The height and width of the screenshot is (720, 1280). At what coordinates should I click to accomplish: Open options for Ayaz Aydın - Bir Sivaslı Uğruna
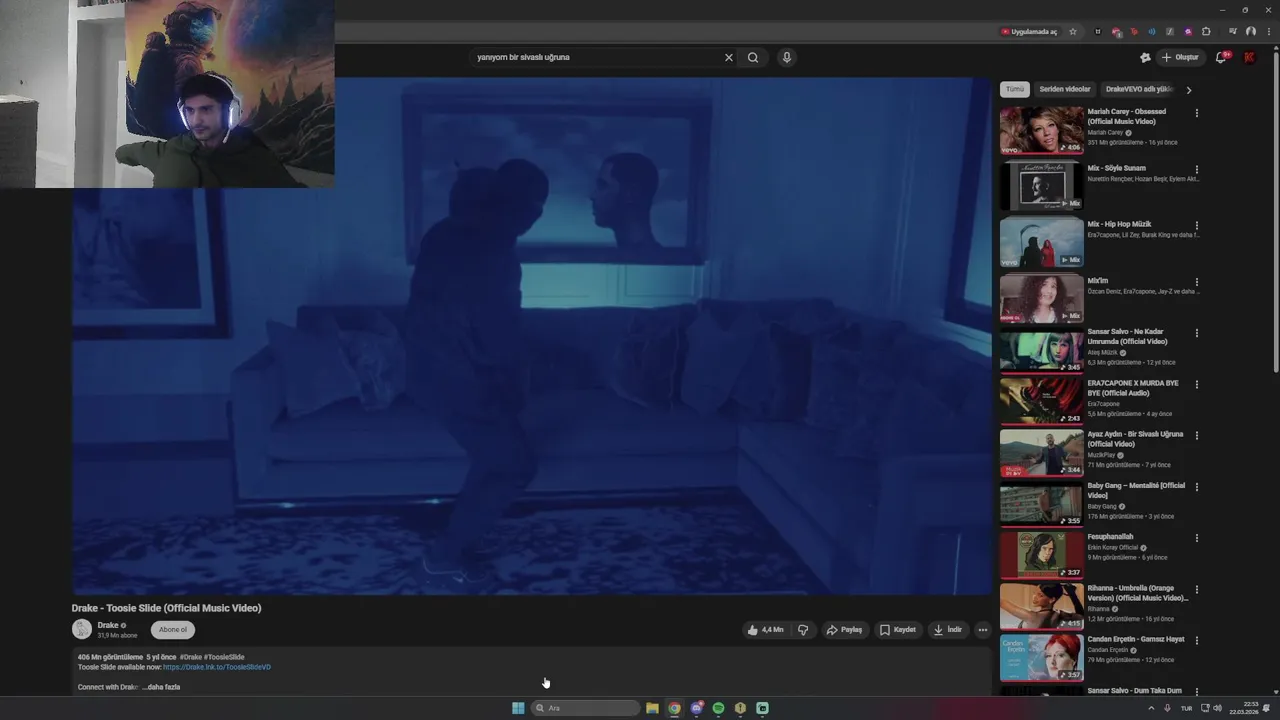click(1196, 436)
